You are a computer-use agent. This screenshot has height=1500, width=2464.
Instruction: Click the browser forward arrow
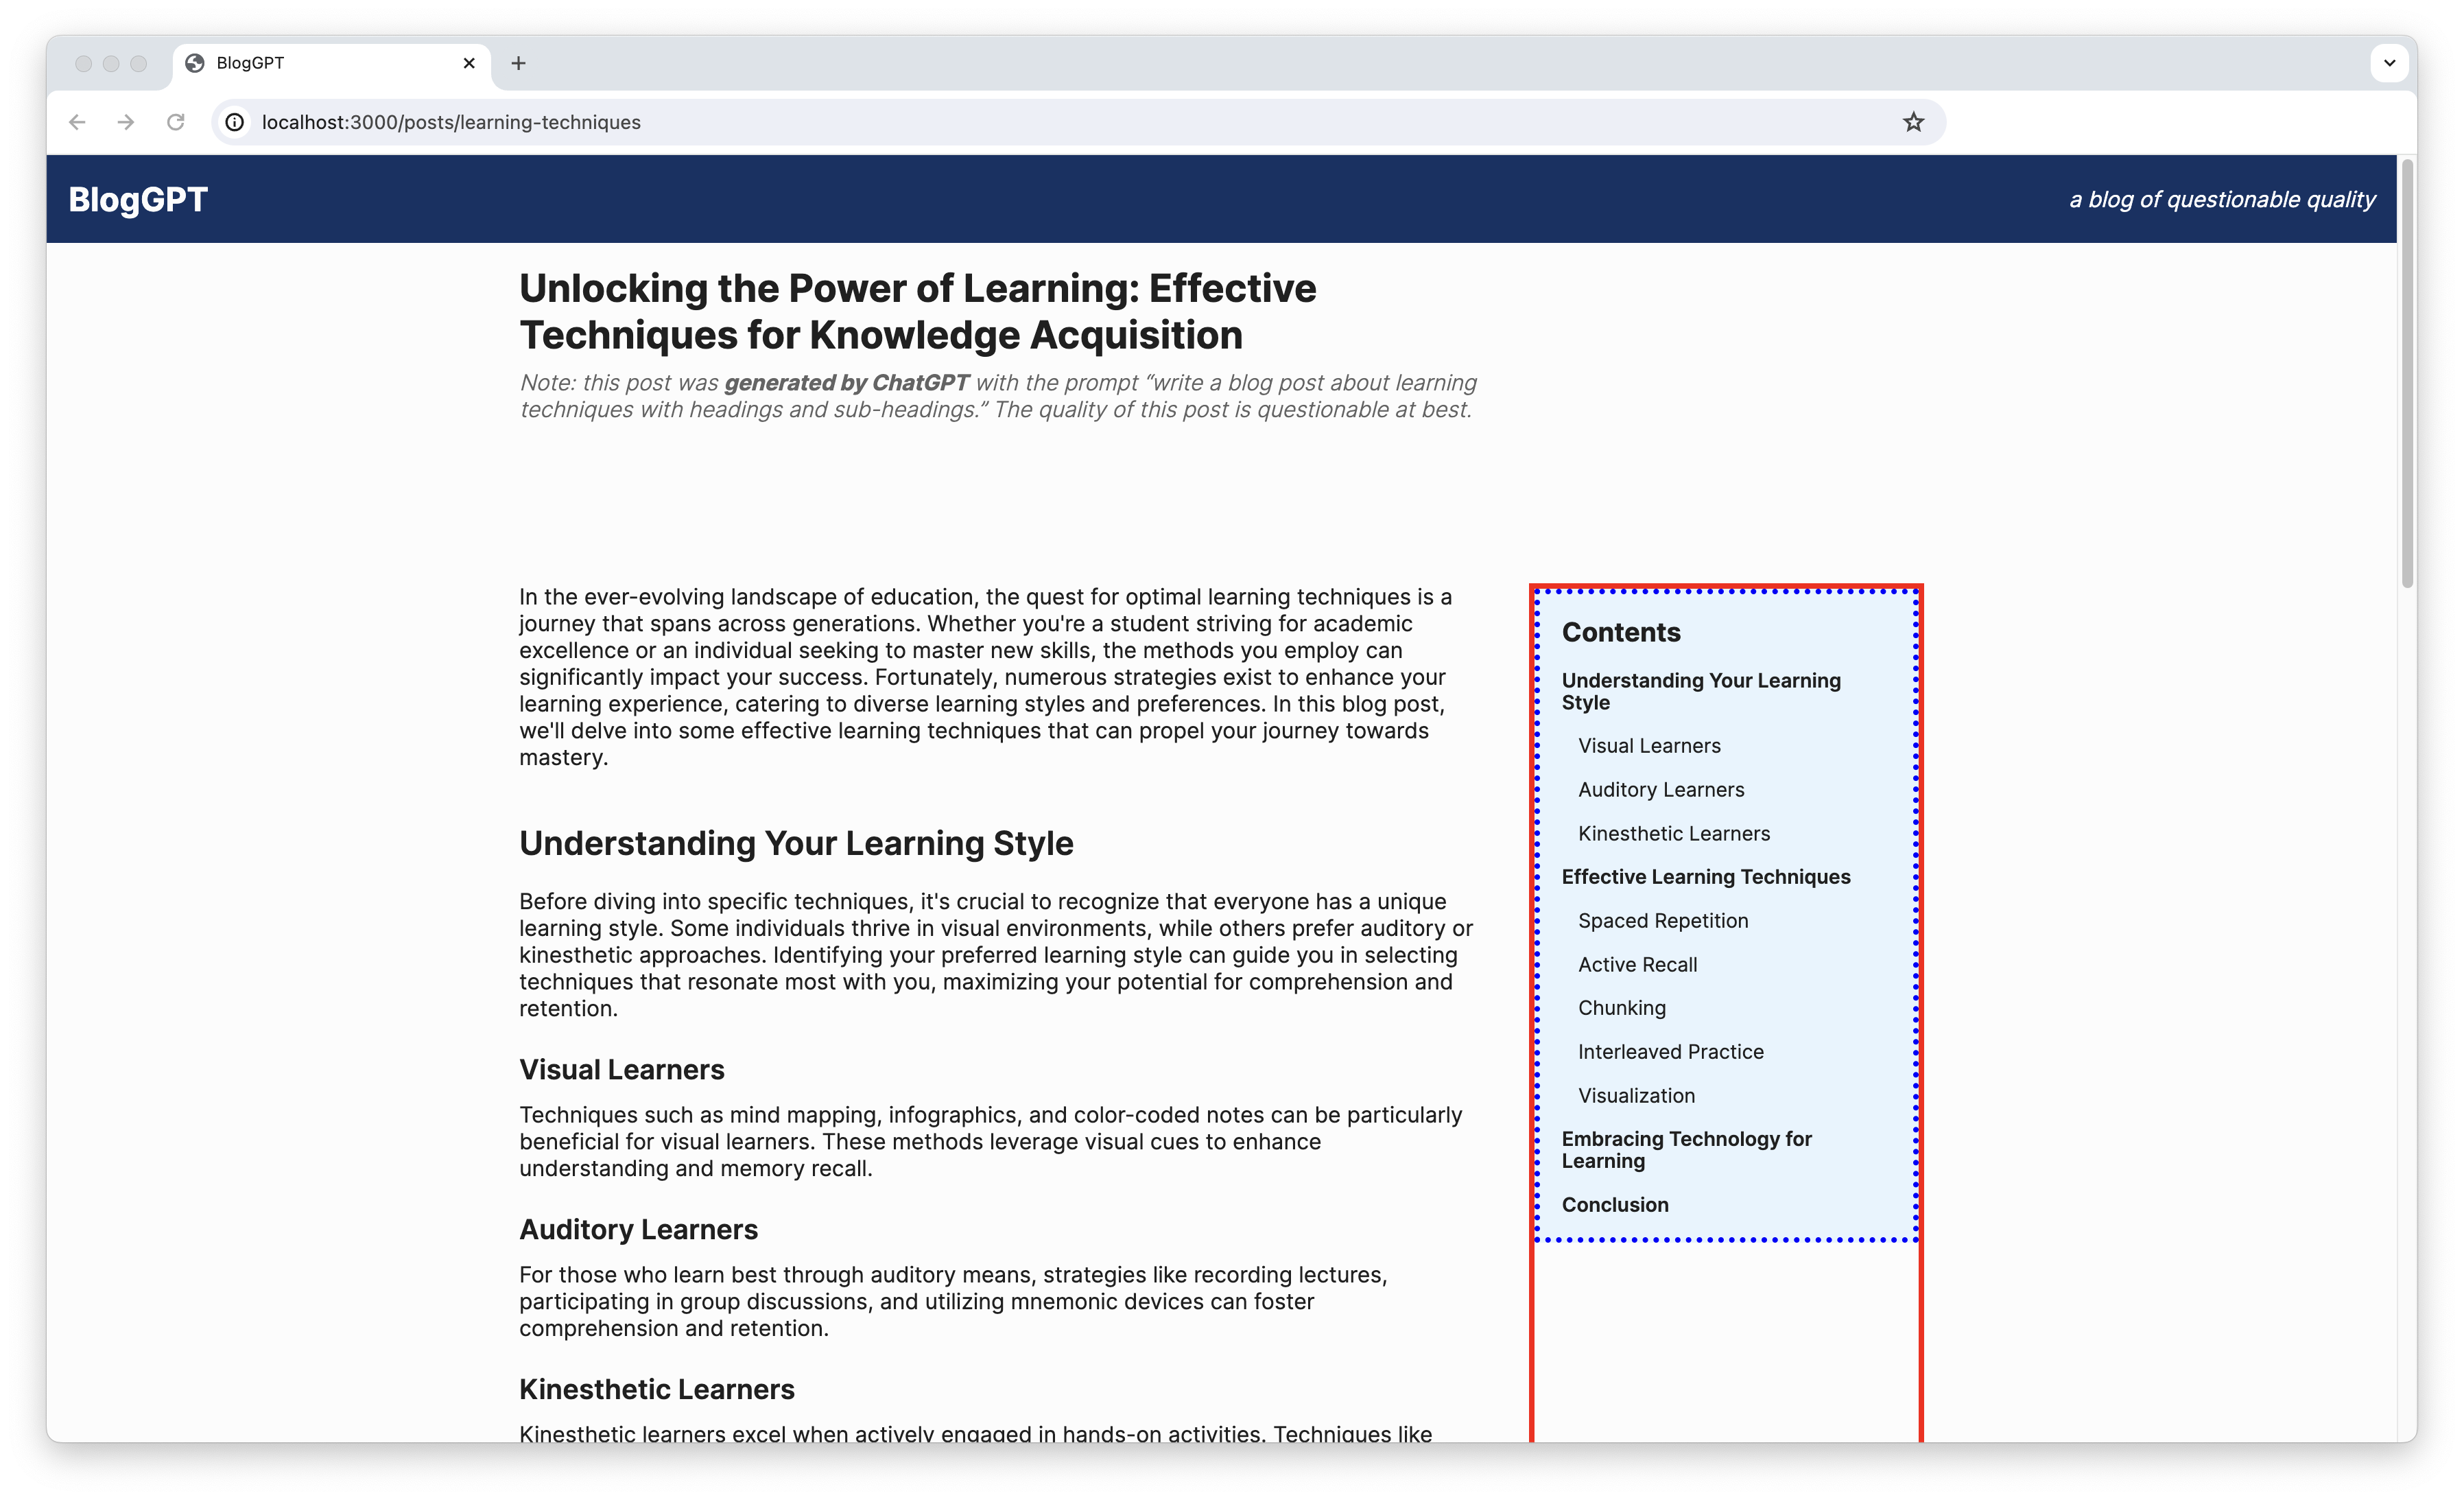pos(125,121)
